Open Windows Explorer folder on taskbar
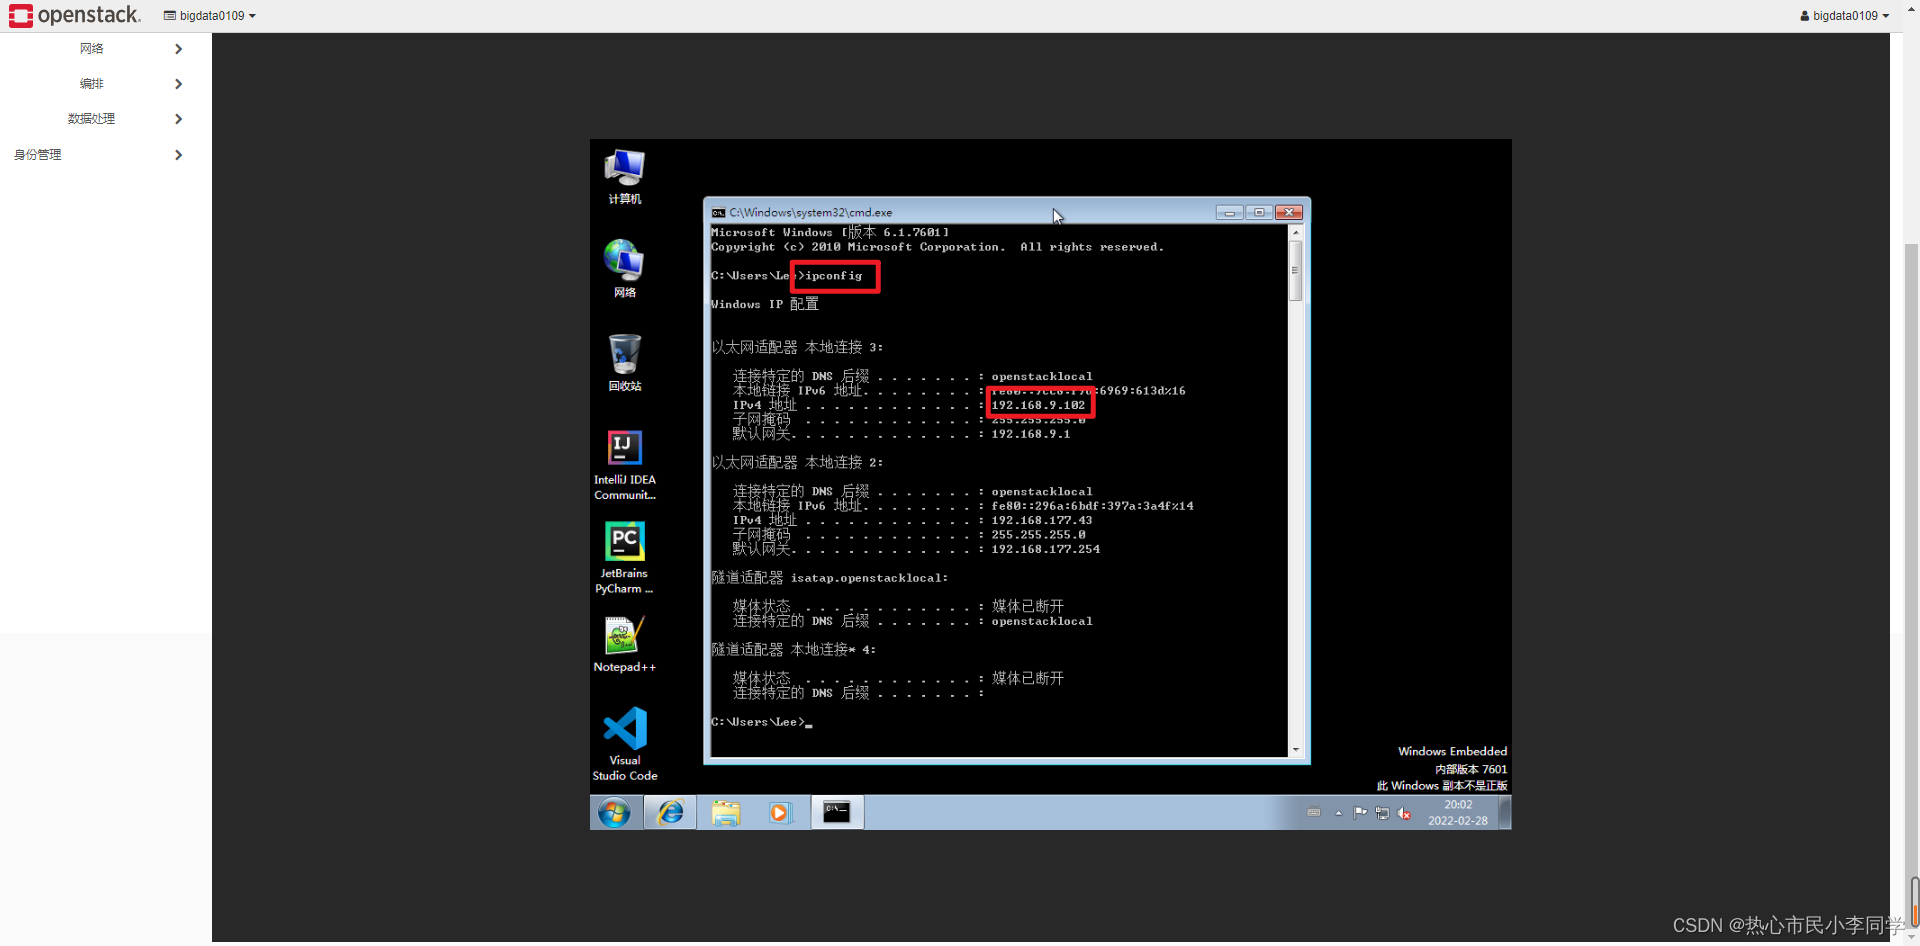The image size is (1920, 946). tap(726, 813)
